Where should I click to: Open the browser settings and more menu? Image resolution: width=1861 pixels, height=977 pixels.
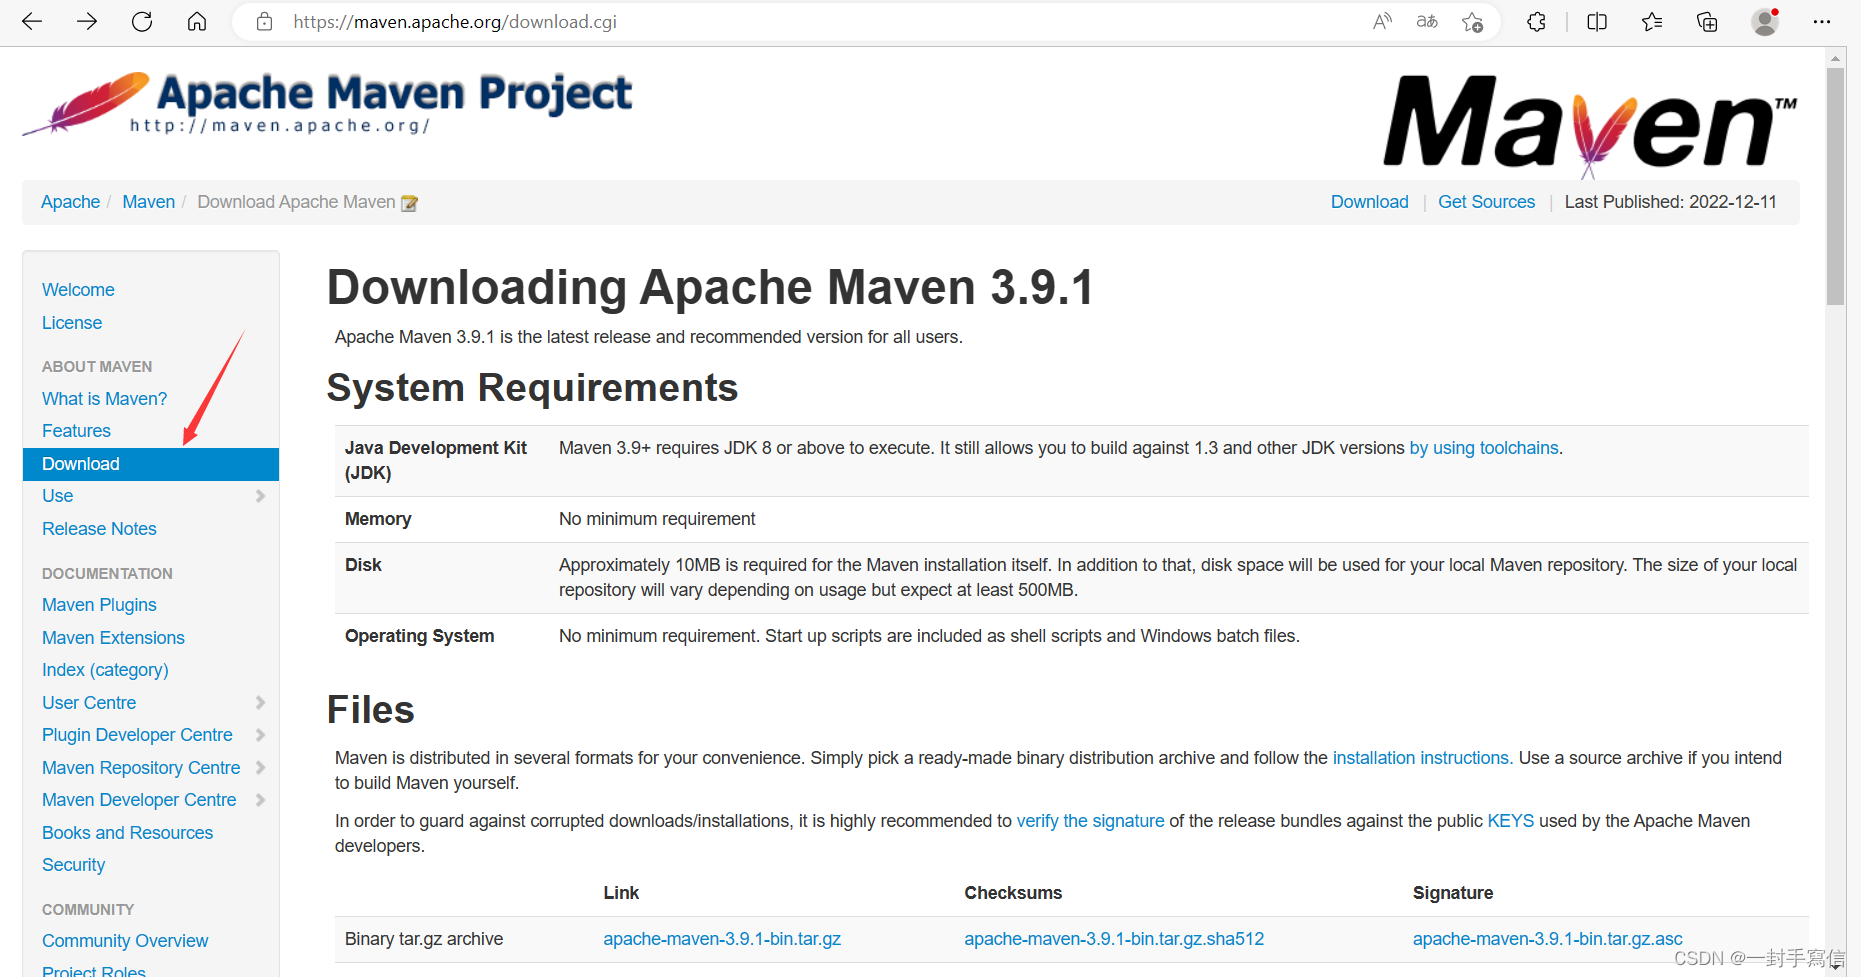pyautogui.click(x=1822, y=22)
